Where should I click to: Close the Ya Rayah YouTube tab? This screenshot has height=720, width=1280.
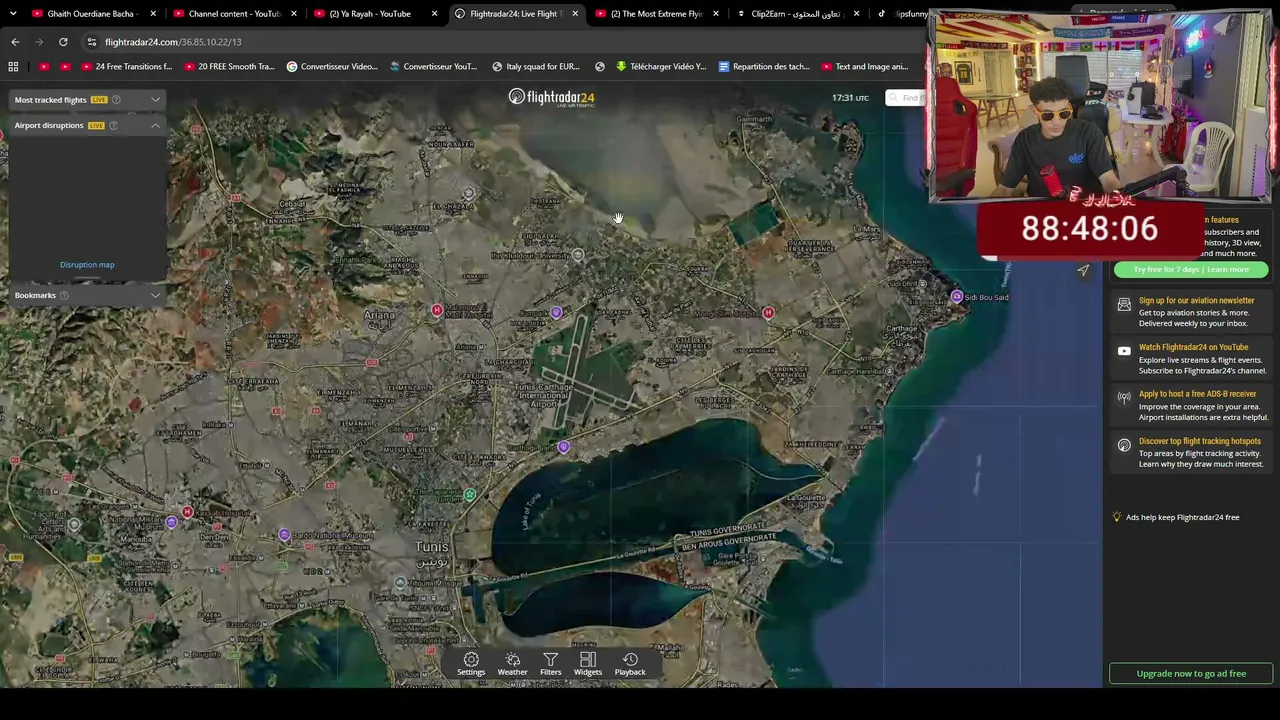(434, 14)
